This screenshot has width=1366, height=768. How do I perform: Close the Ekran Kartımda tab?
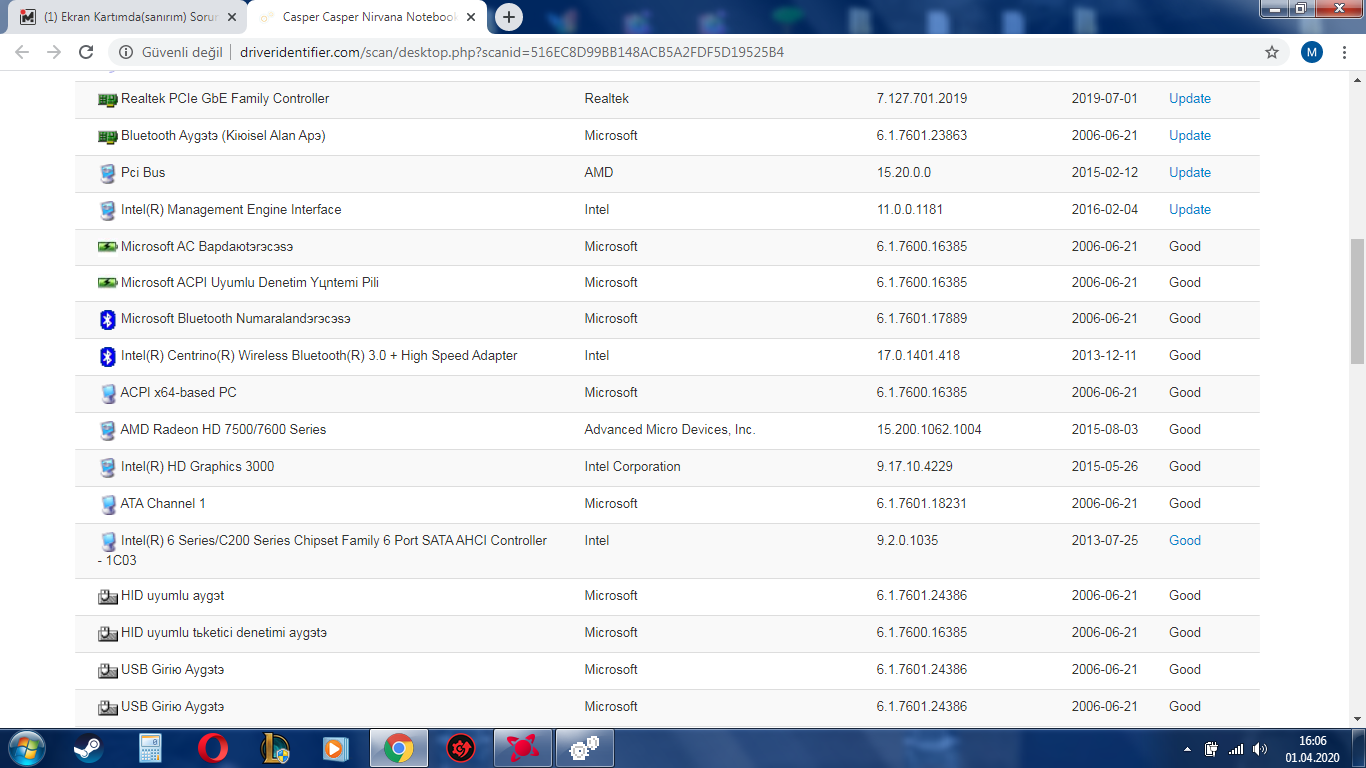click(x=231, y=18)
